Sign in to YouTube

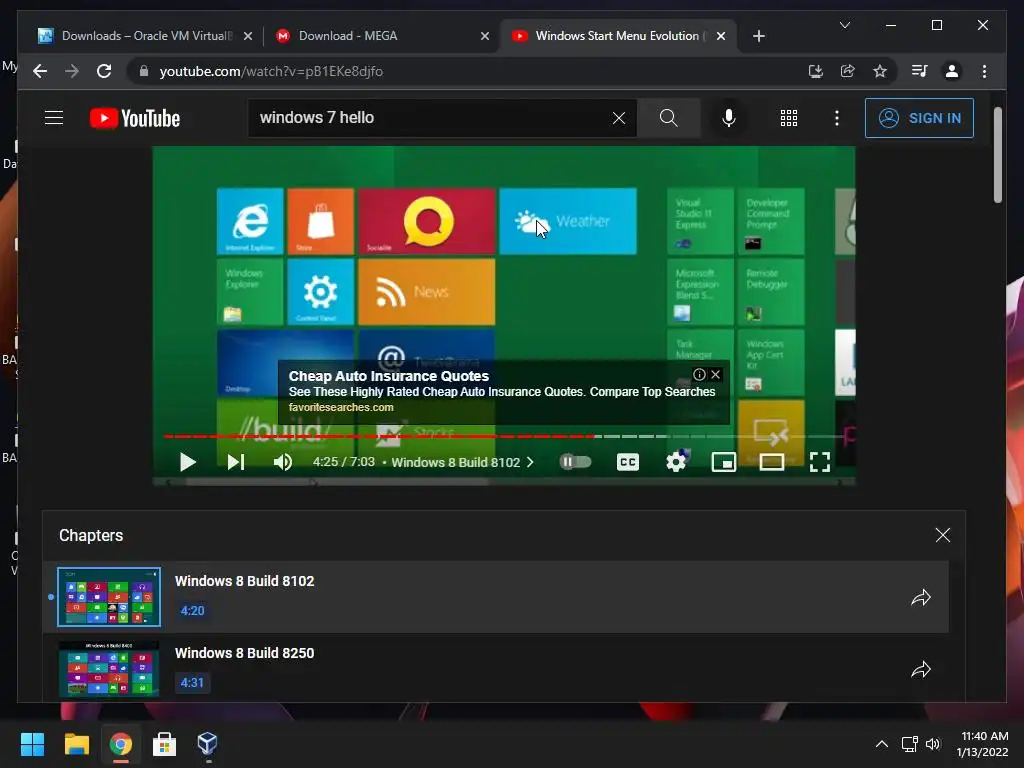(920, 118)
